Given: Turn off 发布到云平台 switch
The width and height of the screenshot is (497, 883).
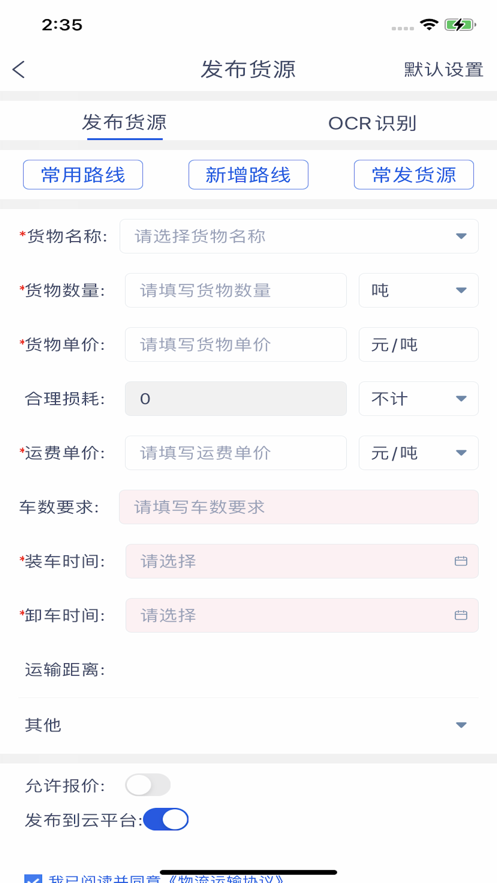Looking at the screenshot, I should click(x=165, y=819).
